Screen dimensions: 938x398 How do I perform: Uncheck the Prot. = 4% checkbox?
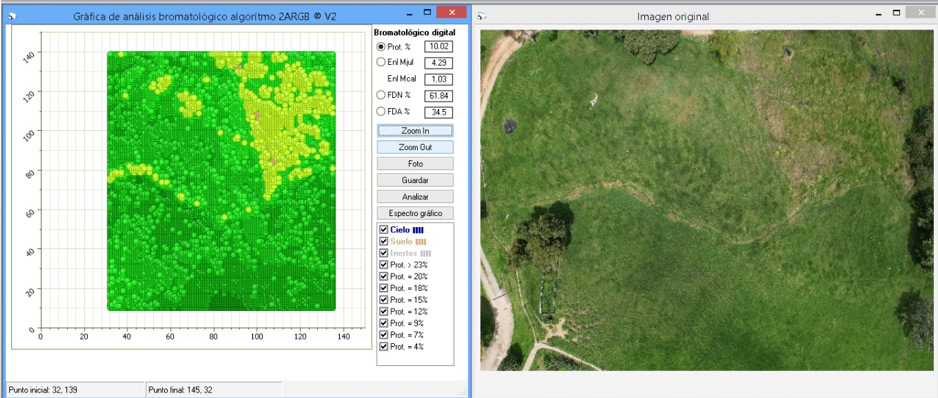pos(383,347)
